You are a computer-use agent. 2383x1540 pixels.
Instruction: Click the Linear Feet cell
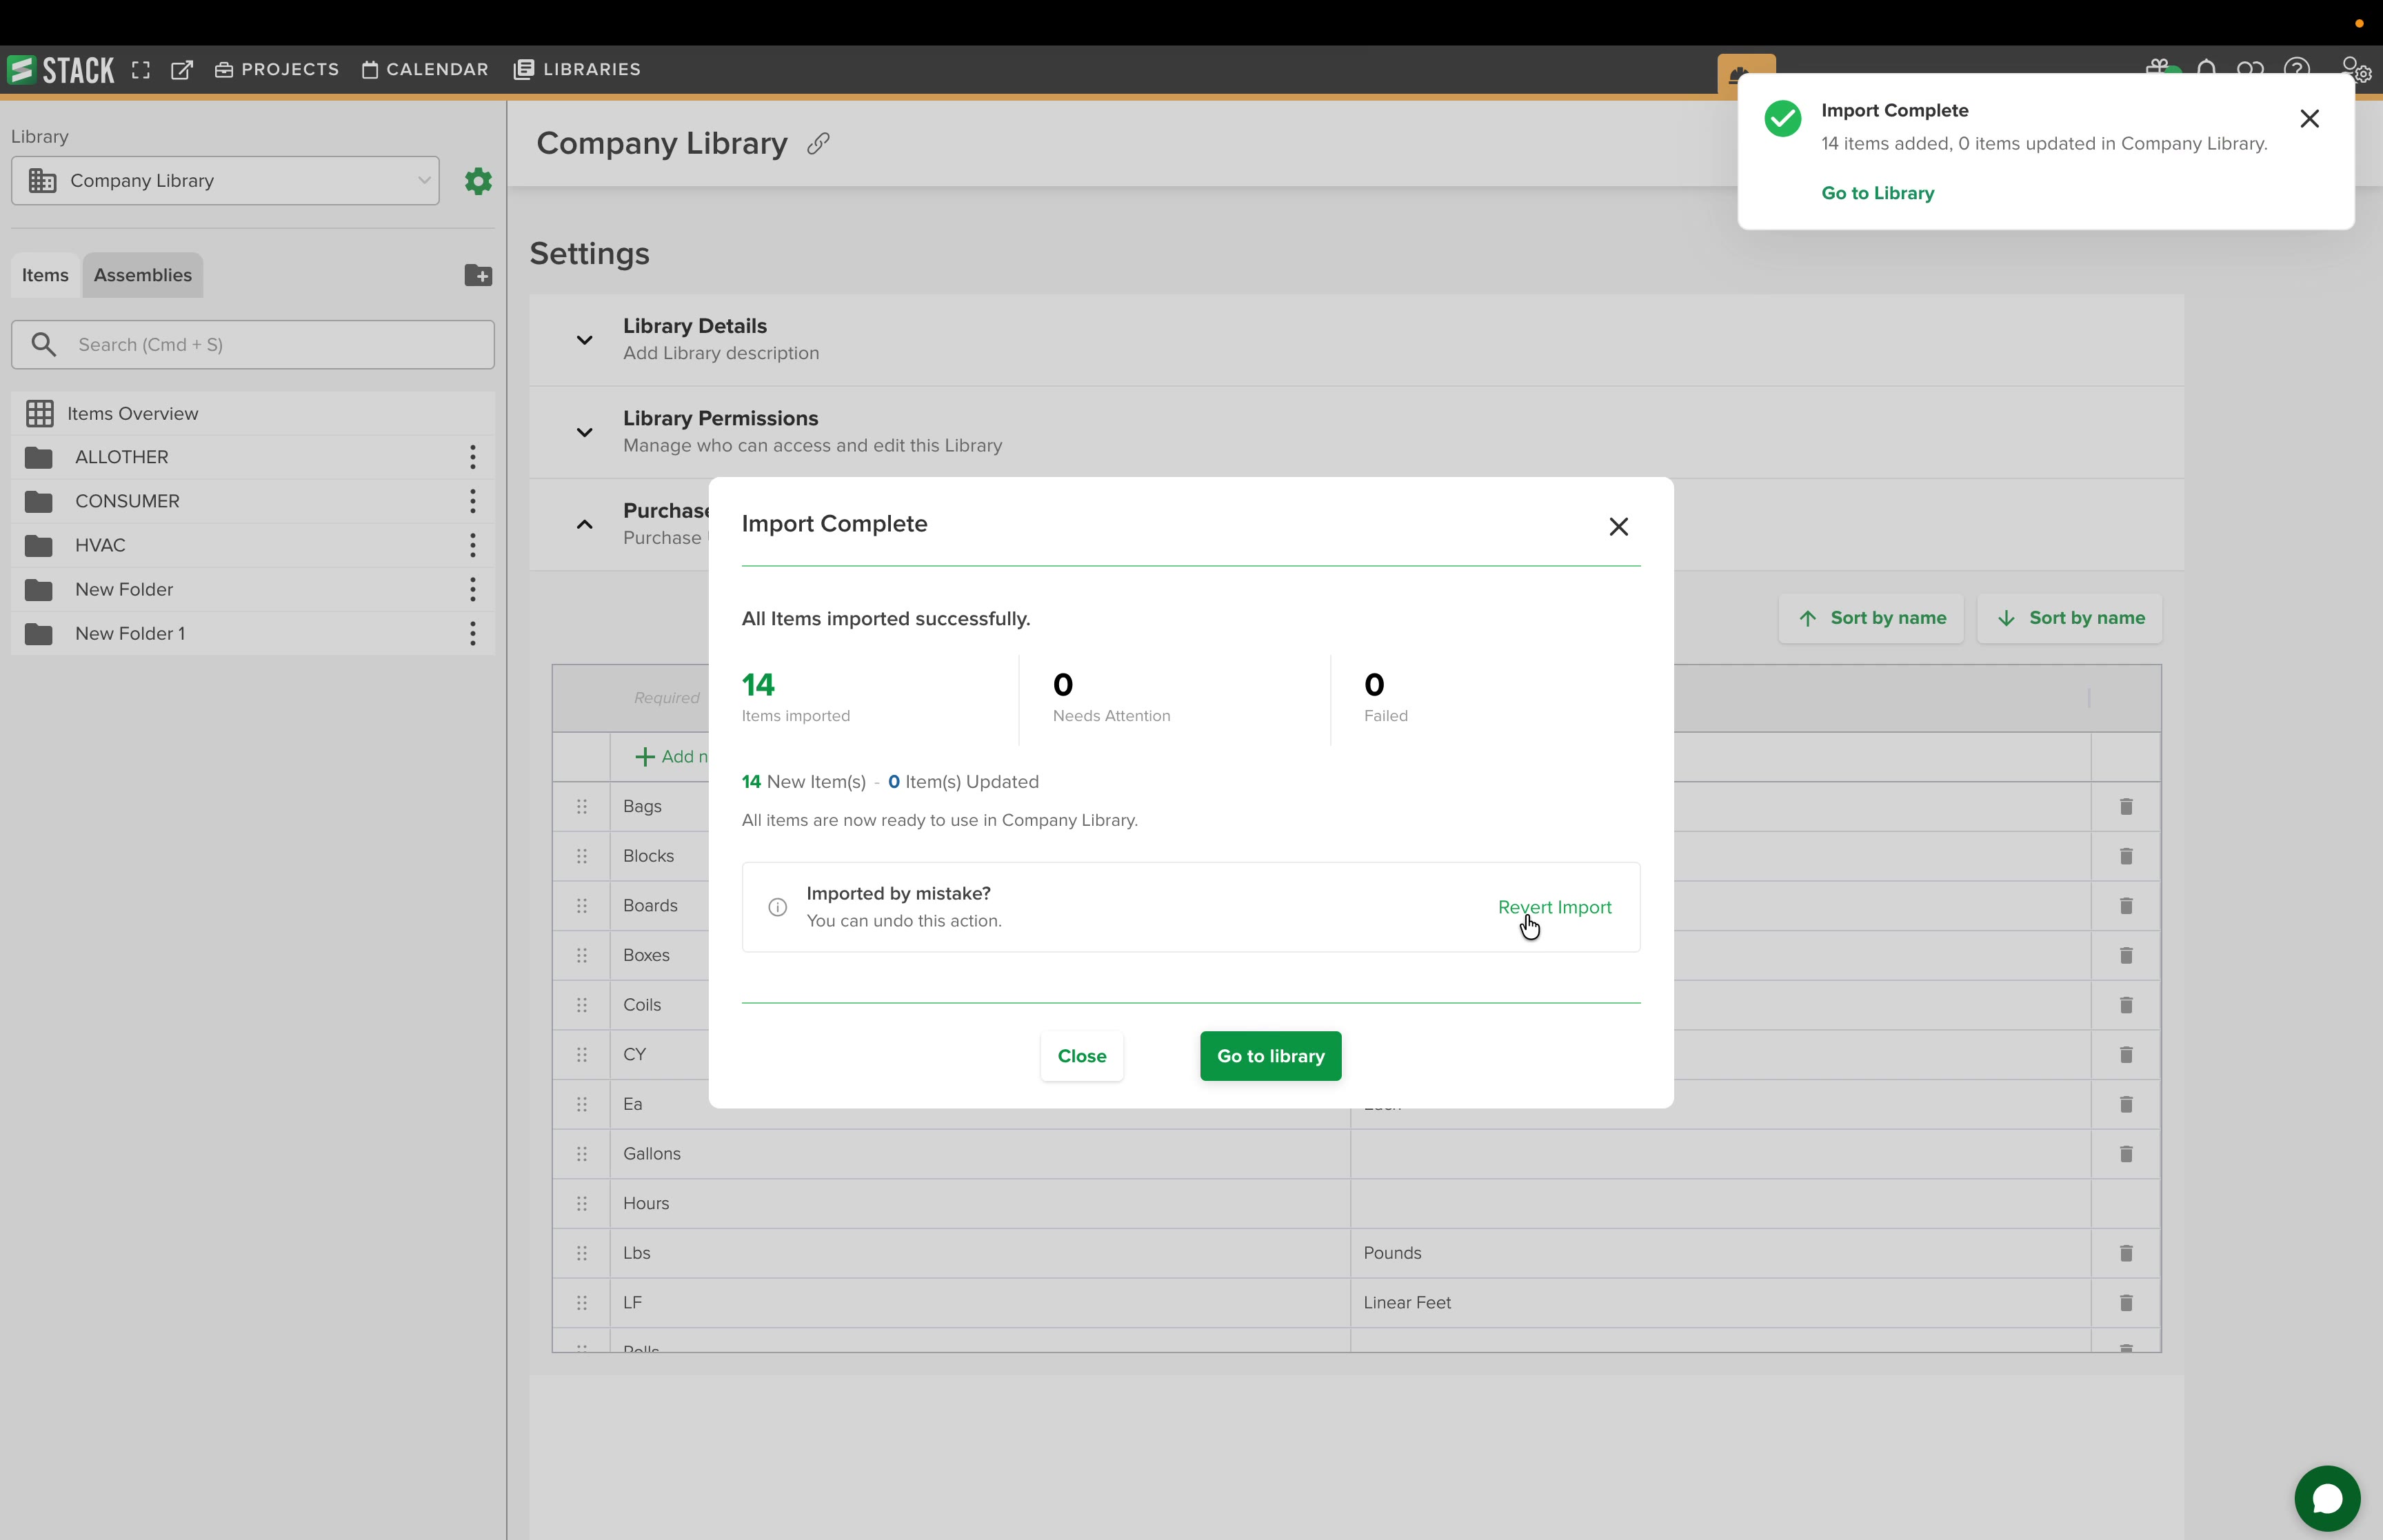point(1720,1303)
